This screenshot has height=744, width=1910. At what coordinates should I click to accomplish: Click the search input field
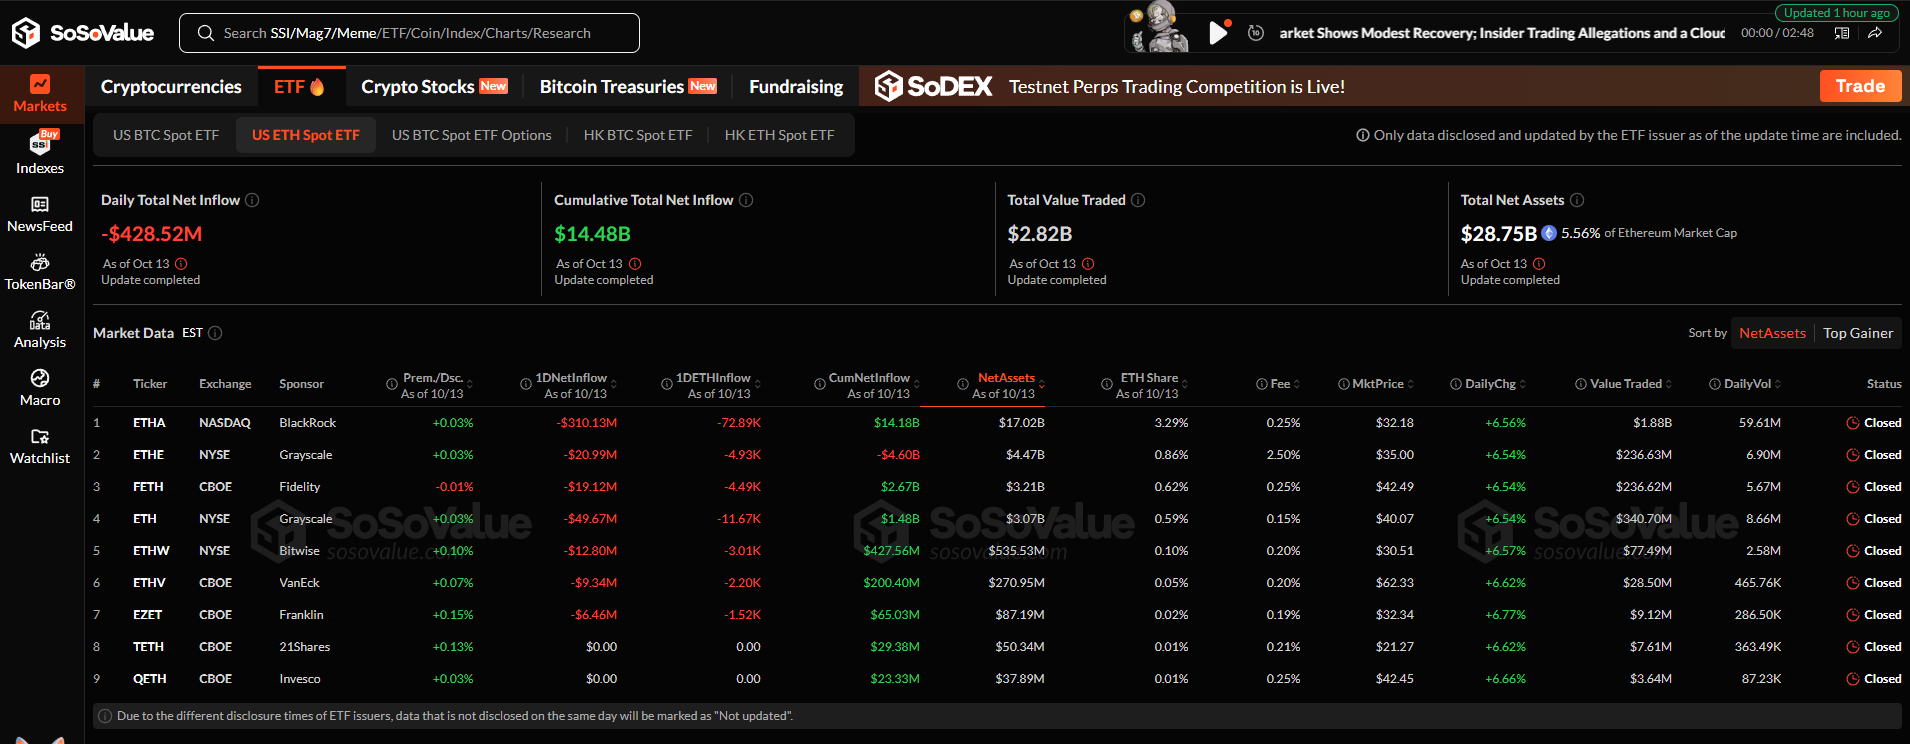[x=409, y=33]
